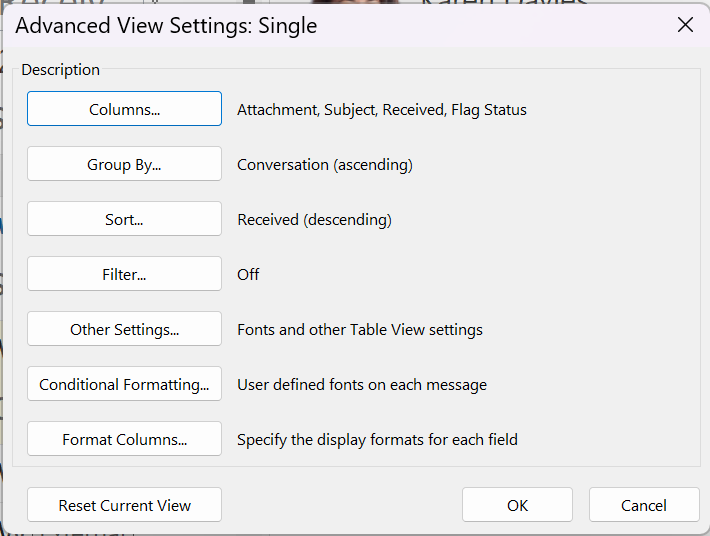Image resolution: width=710 pixels, height=536 pixels.
Task: Click the Format Columns... button
Action: click(124, 439)
